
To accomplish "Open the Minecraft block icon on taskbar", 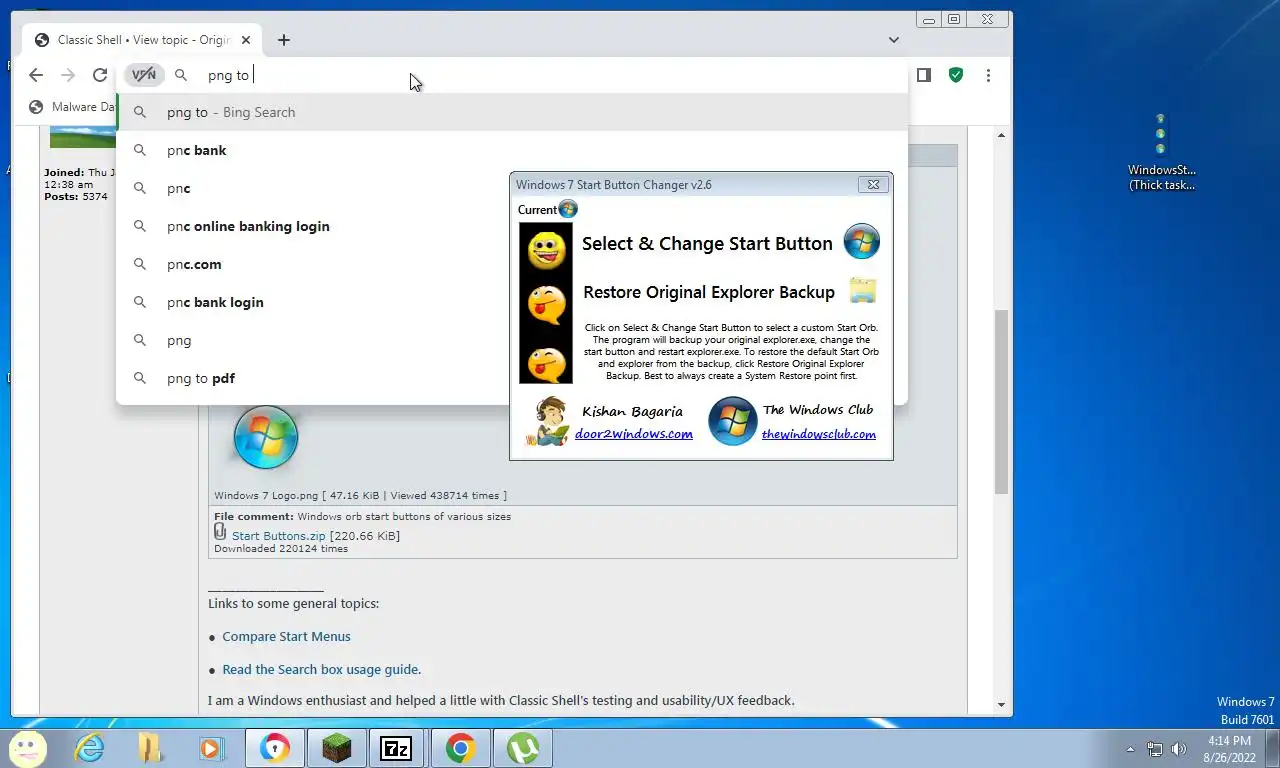I will pyautogui.click(x=336, y=748).
